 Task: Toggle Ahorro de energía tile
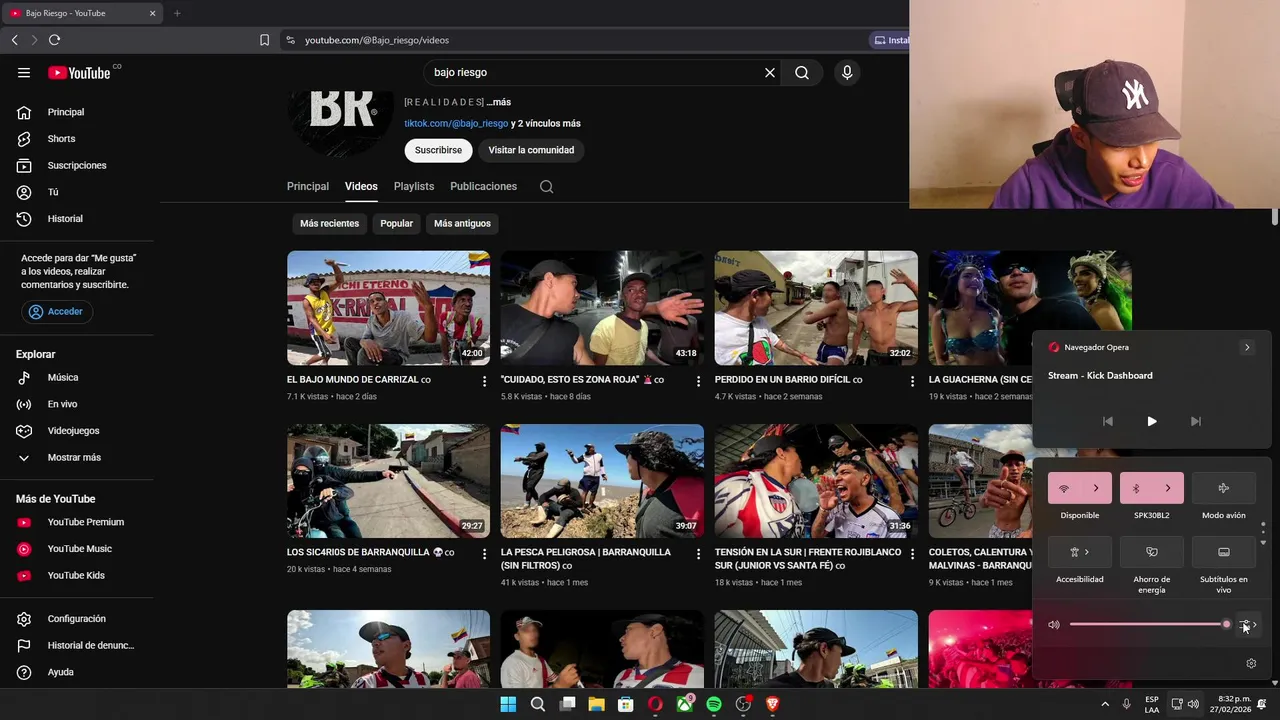[x=1152, y=552]
